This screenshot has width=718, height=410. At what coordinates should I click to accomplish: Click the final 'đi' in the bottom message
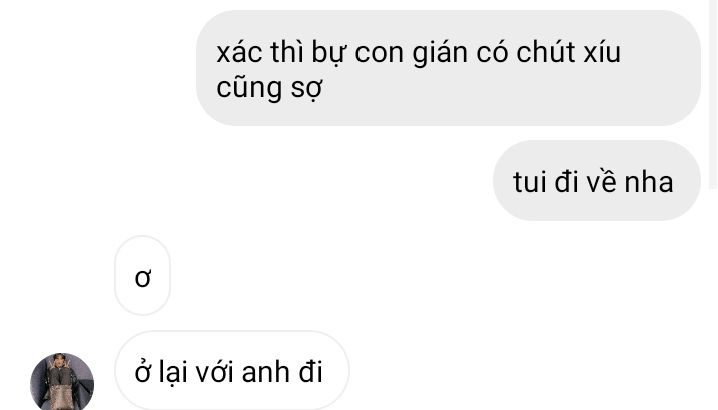point(311,372)
